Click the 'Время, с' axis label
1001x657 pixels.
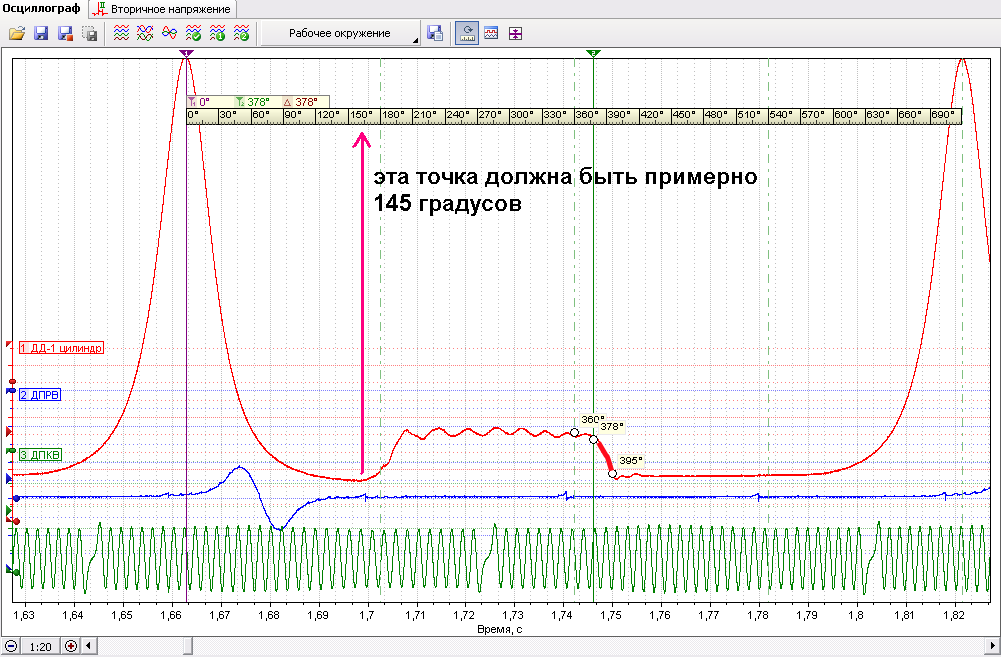[500, 630]
